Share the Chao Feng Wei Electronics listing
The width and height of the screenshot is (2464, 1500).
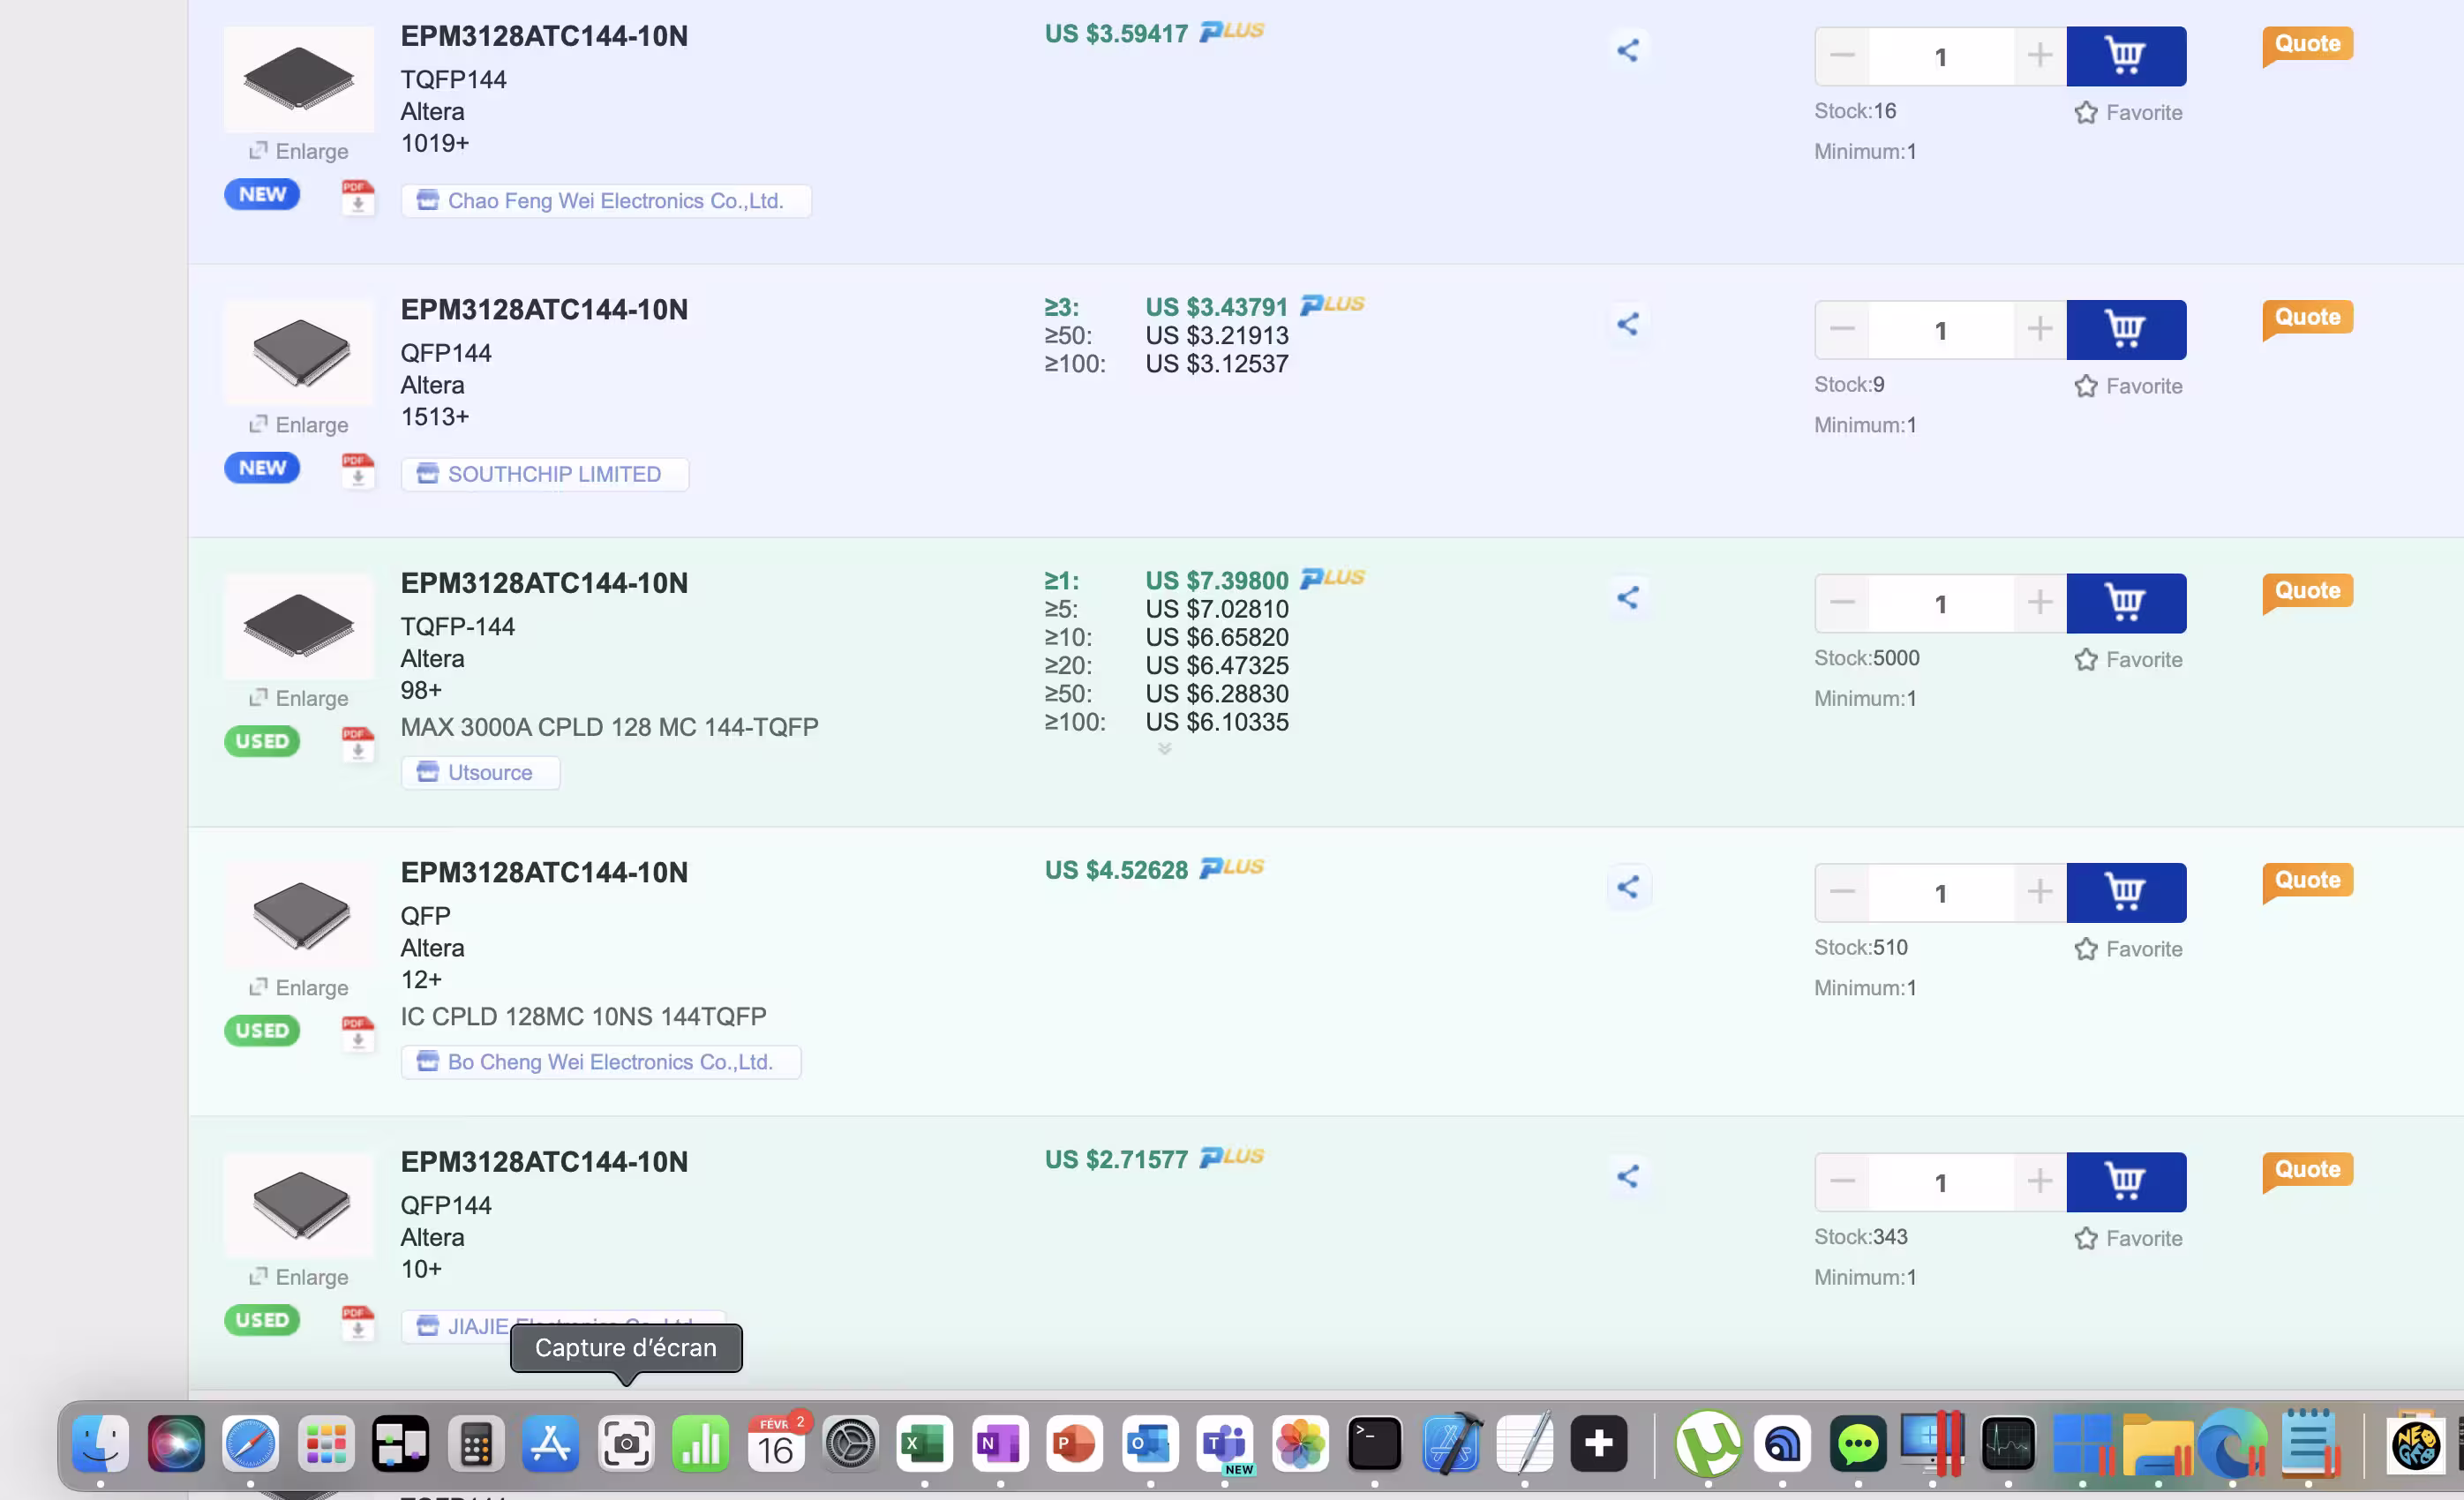1627,50
